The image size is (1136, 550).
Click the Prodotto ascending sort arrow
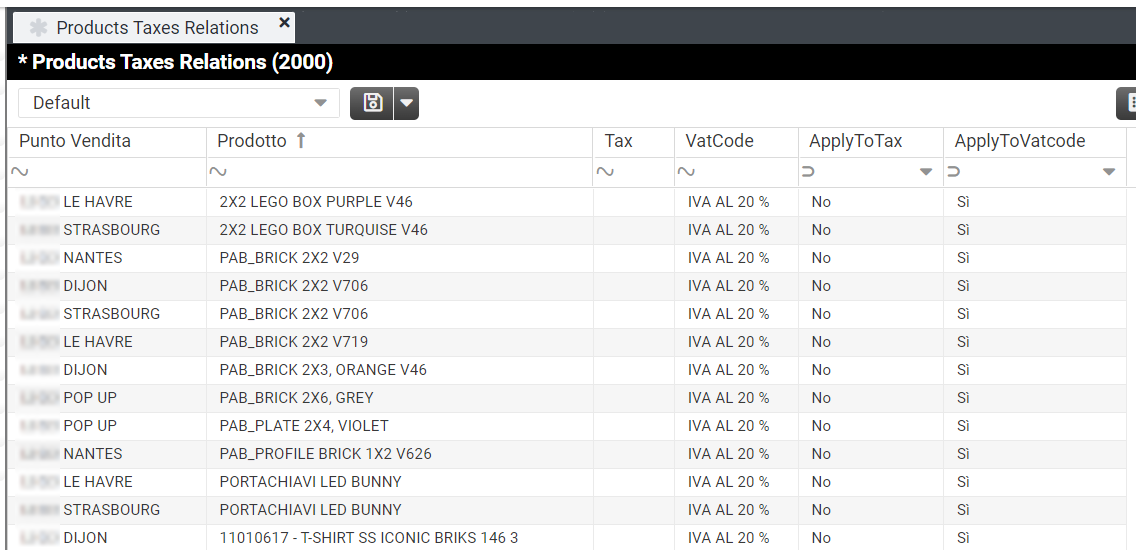301,141
